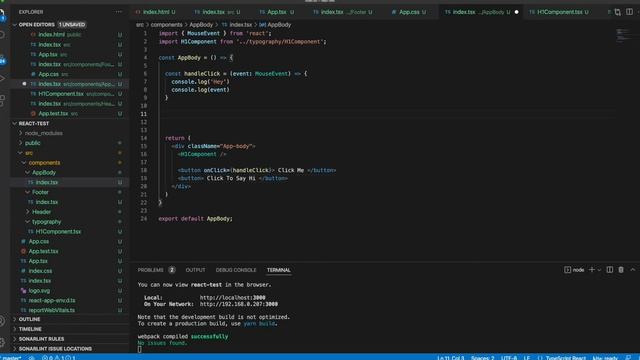Image resolution: width=640 pixels, height=360 pixels.
Task: Change indentation via Spaces: 2
Action: point(482,358)
